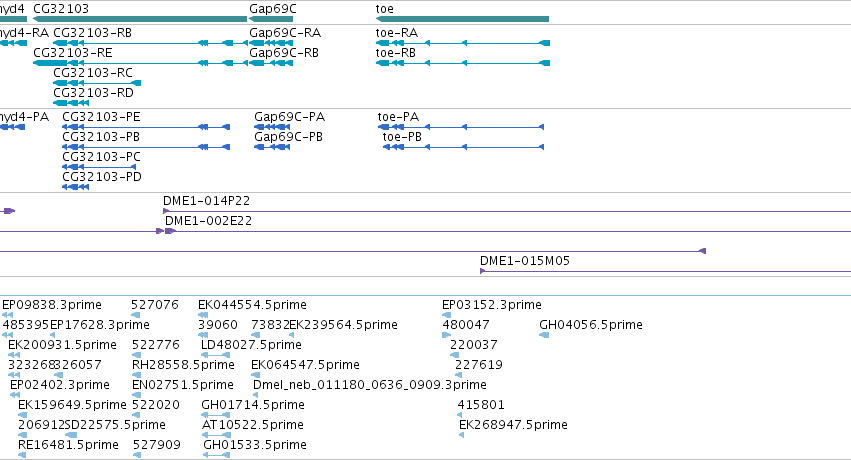Click the Gap69C-PB protein glyph

point(272,147)
